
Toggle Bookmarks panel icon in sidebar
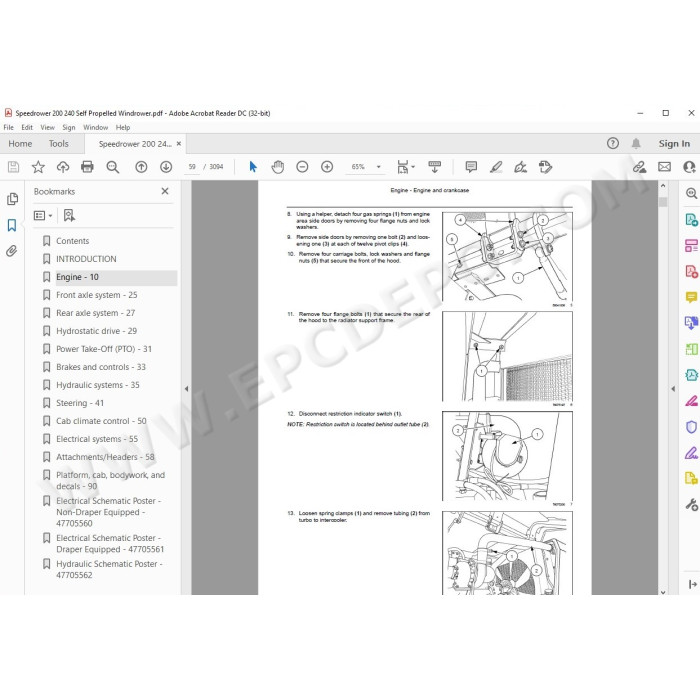point(12,225)
